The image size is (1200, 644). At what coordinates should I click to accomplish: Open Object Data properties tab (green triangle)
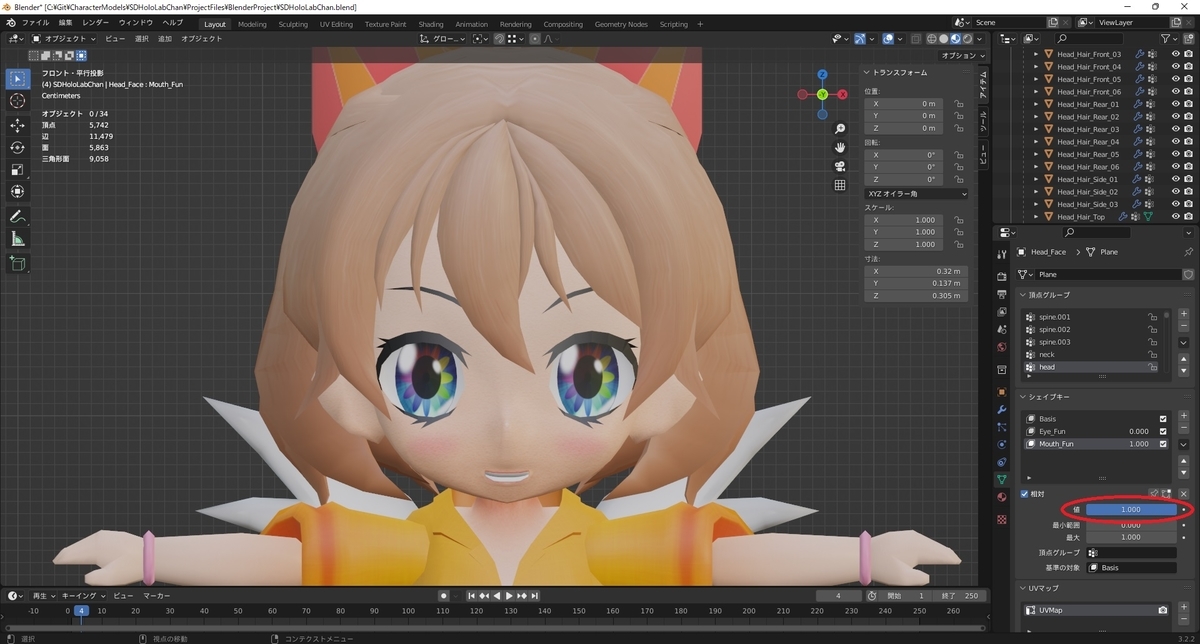1002,479
